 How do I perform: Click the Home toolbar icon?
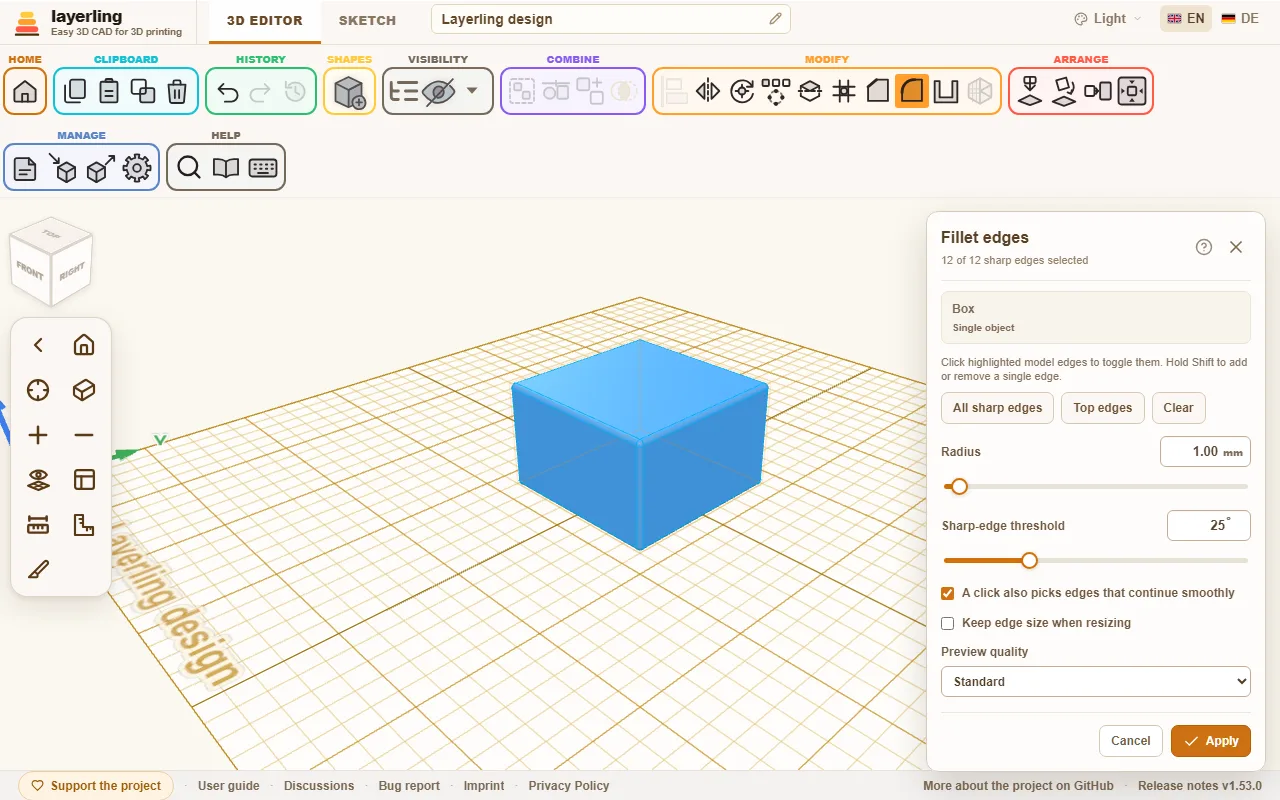click(x=25, y=92)
